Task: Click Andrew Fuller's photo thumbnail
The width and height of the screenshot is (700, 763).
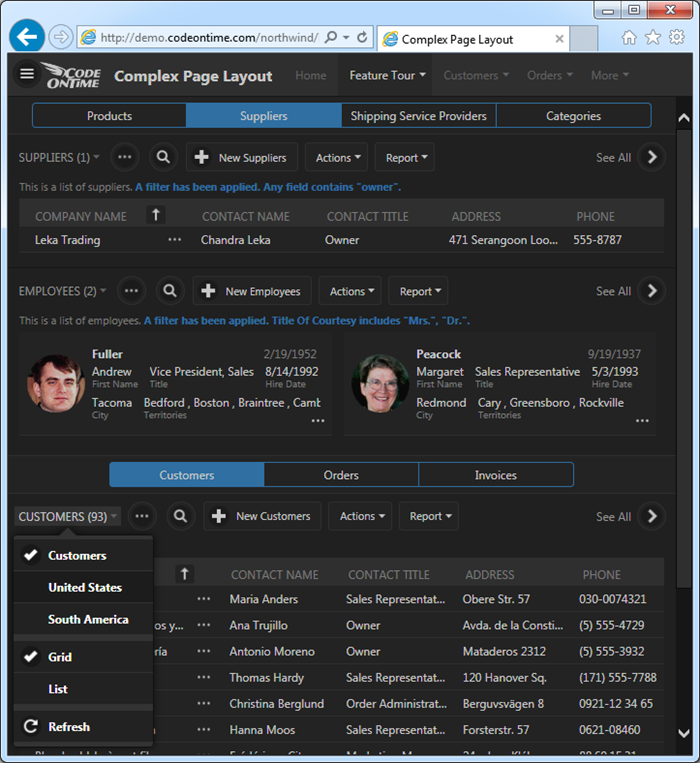Action: click(x=55, y=383)
